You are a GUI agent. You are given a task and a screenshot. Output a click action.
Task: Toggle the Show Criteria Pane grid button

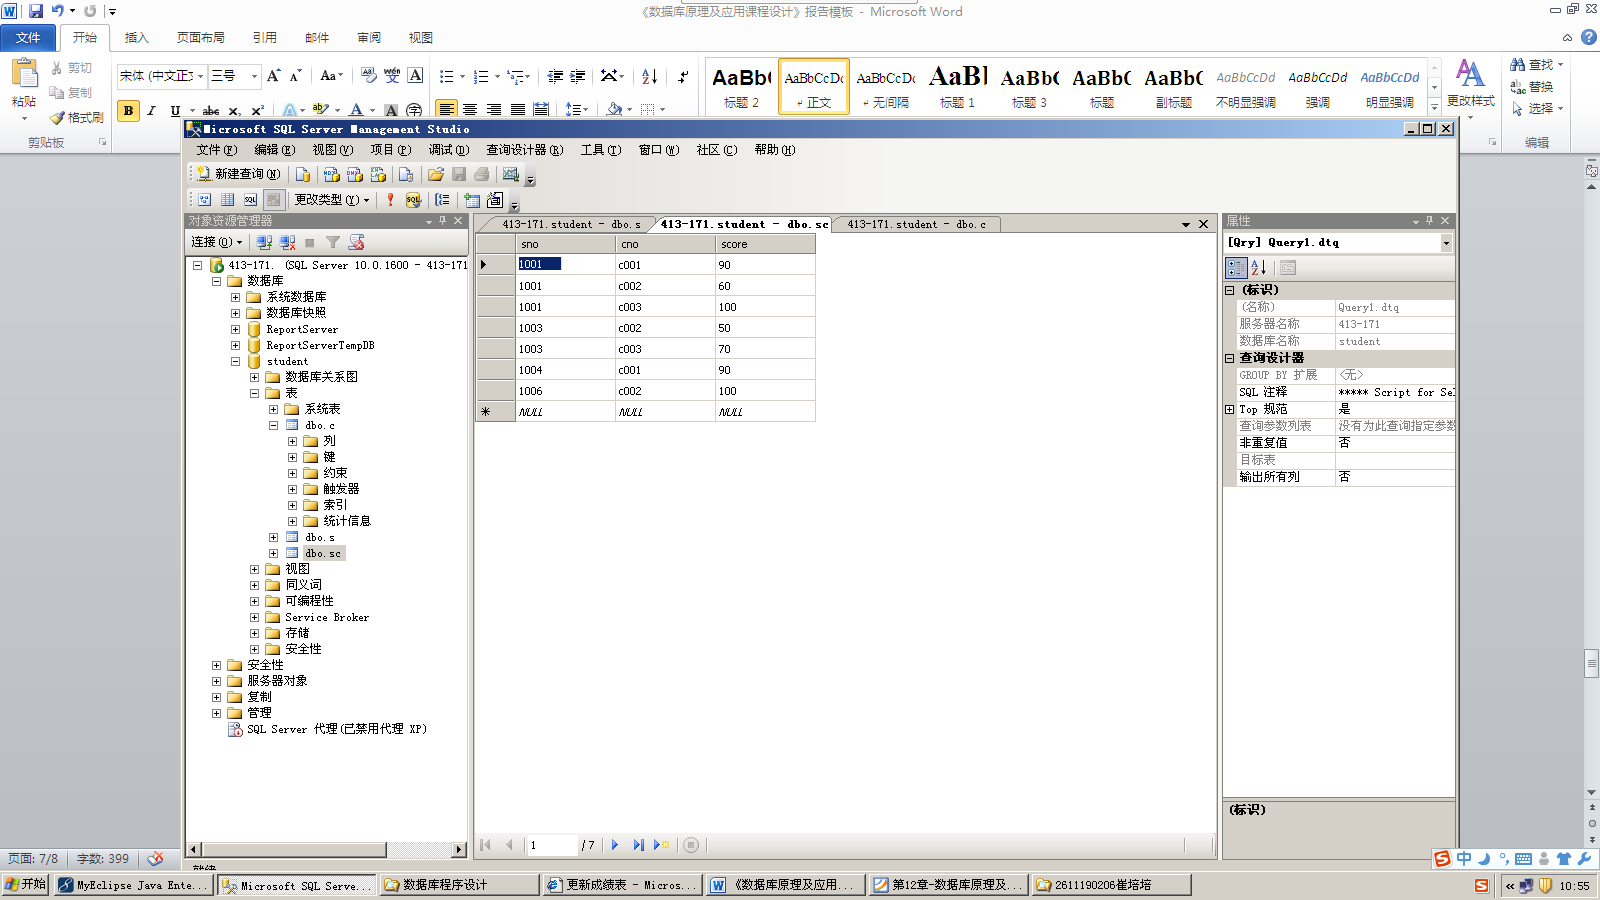[228, 200]
